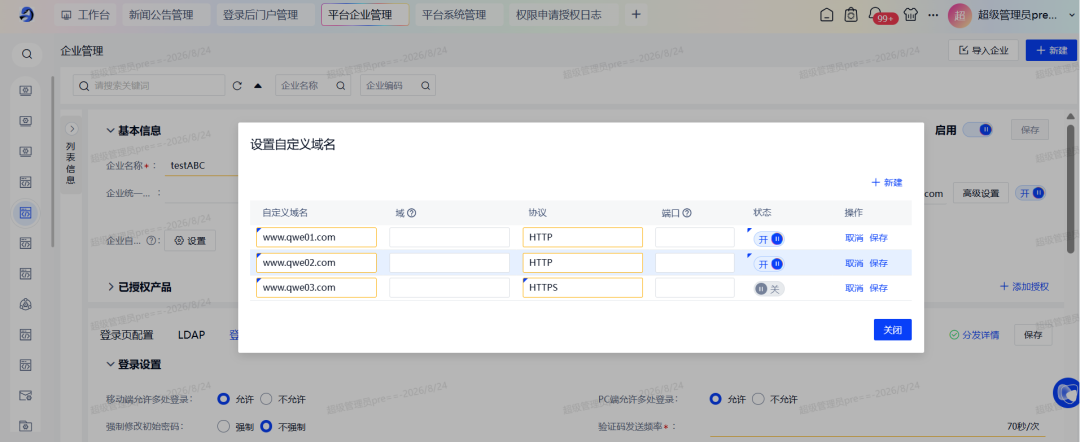1080x442 pixels.
Task: Select 不强制 radio for initial password change
Action: [266, 426]
